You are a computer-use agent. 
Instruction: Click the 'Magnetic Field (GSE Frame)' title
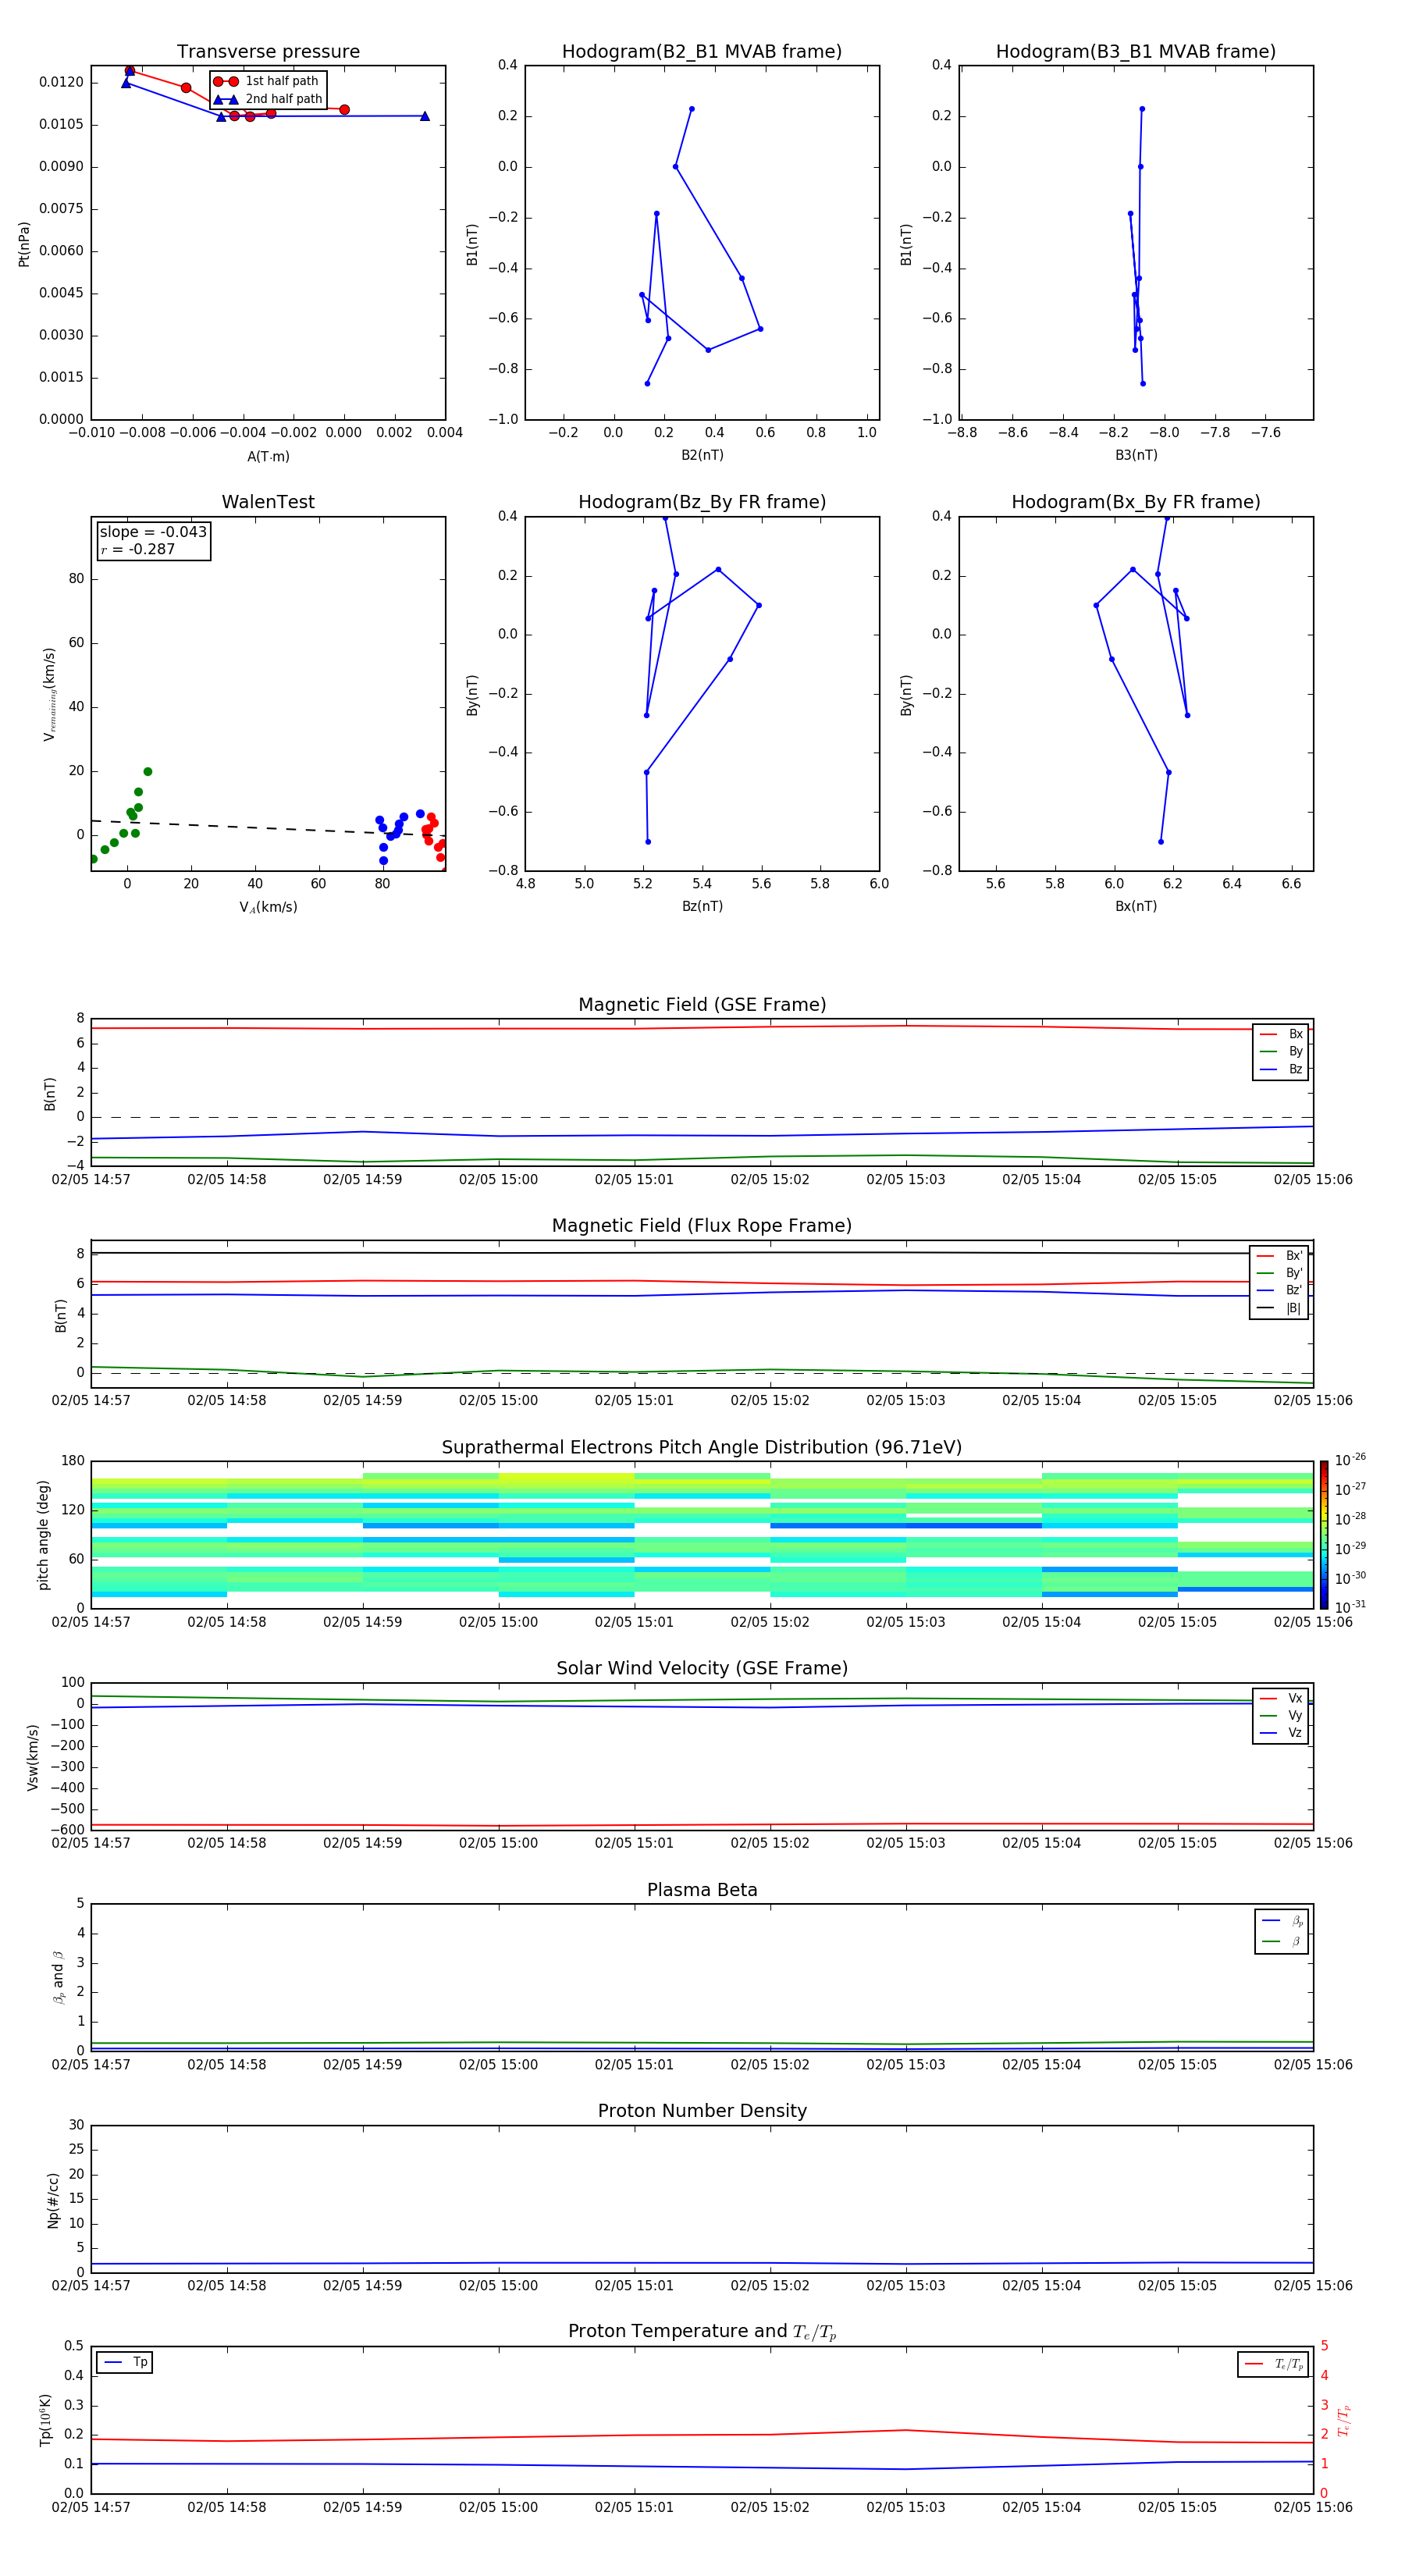tap(702, 1005)
